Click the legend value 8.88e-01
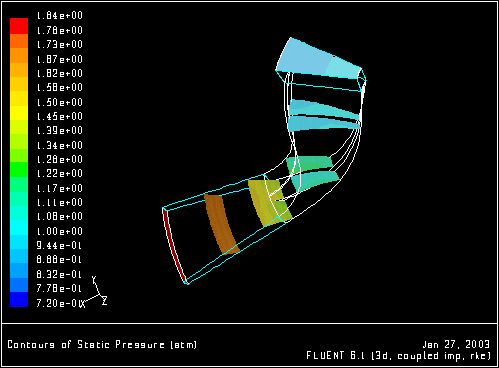 (x=59, y=259)
